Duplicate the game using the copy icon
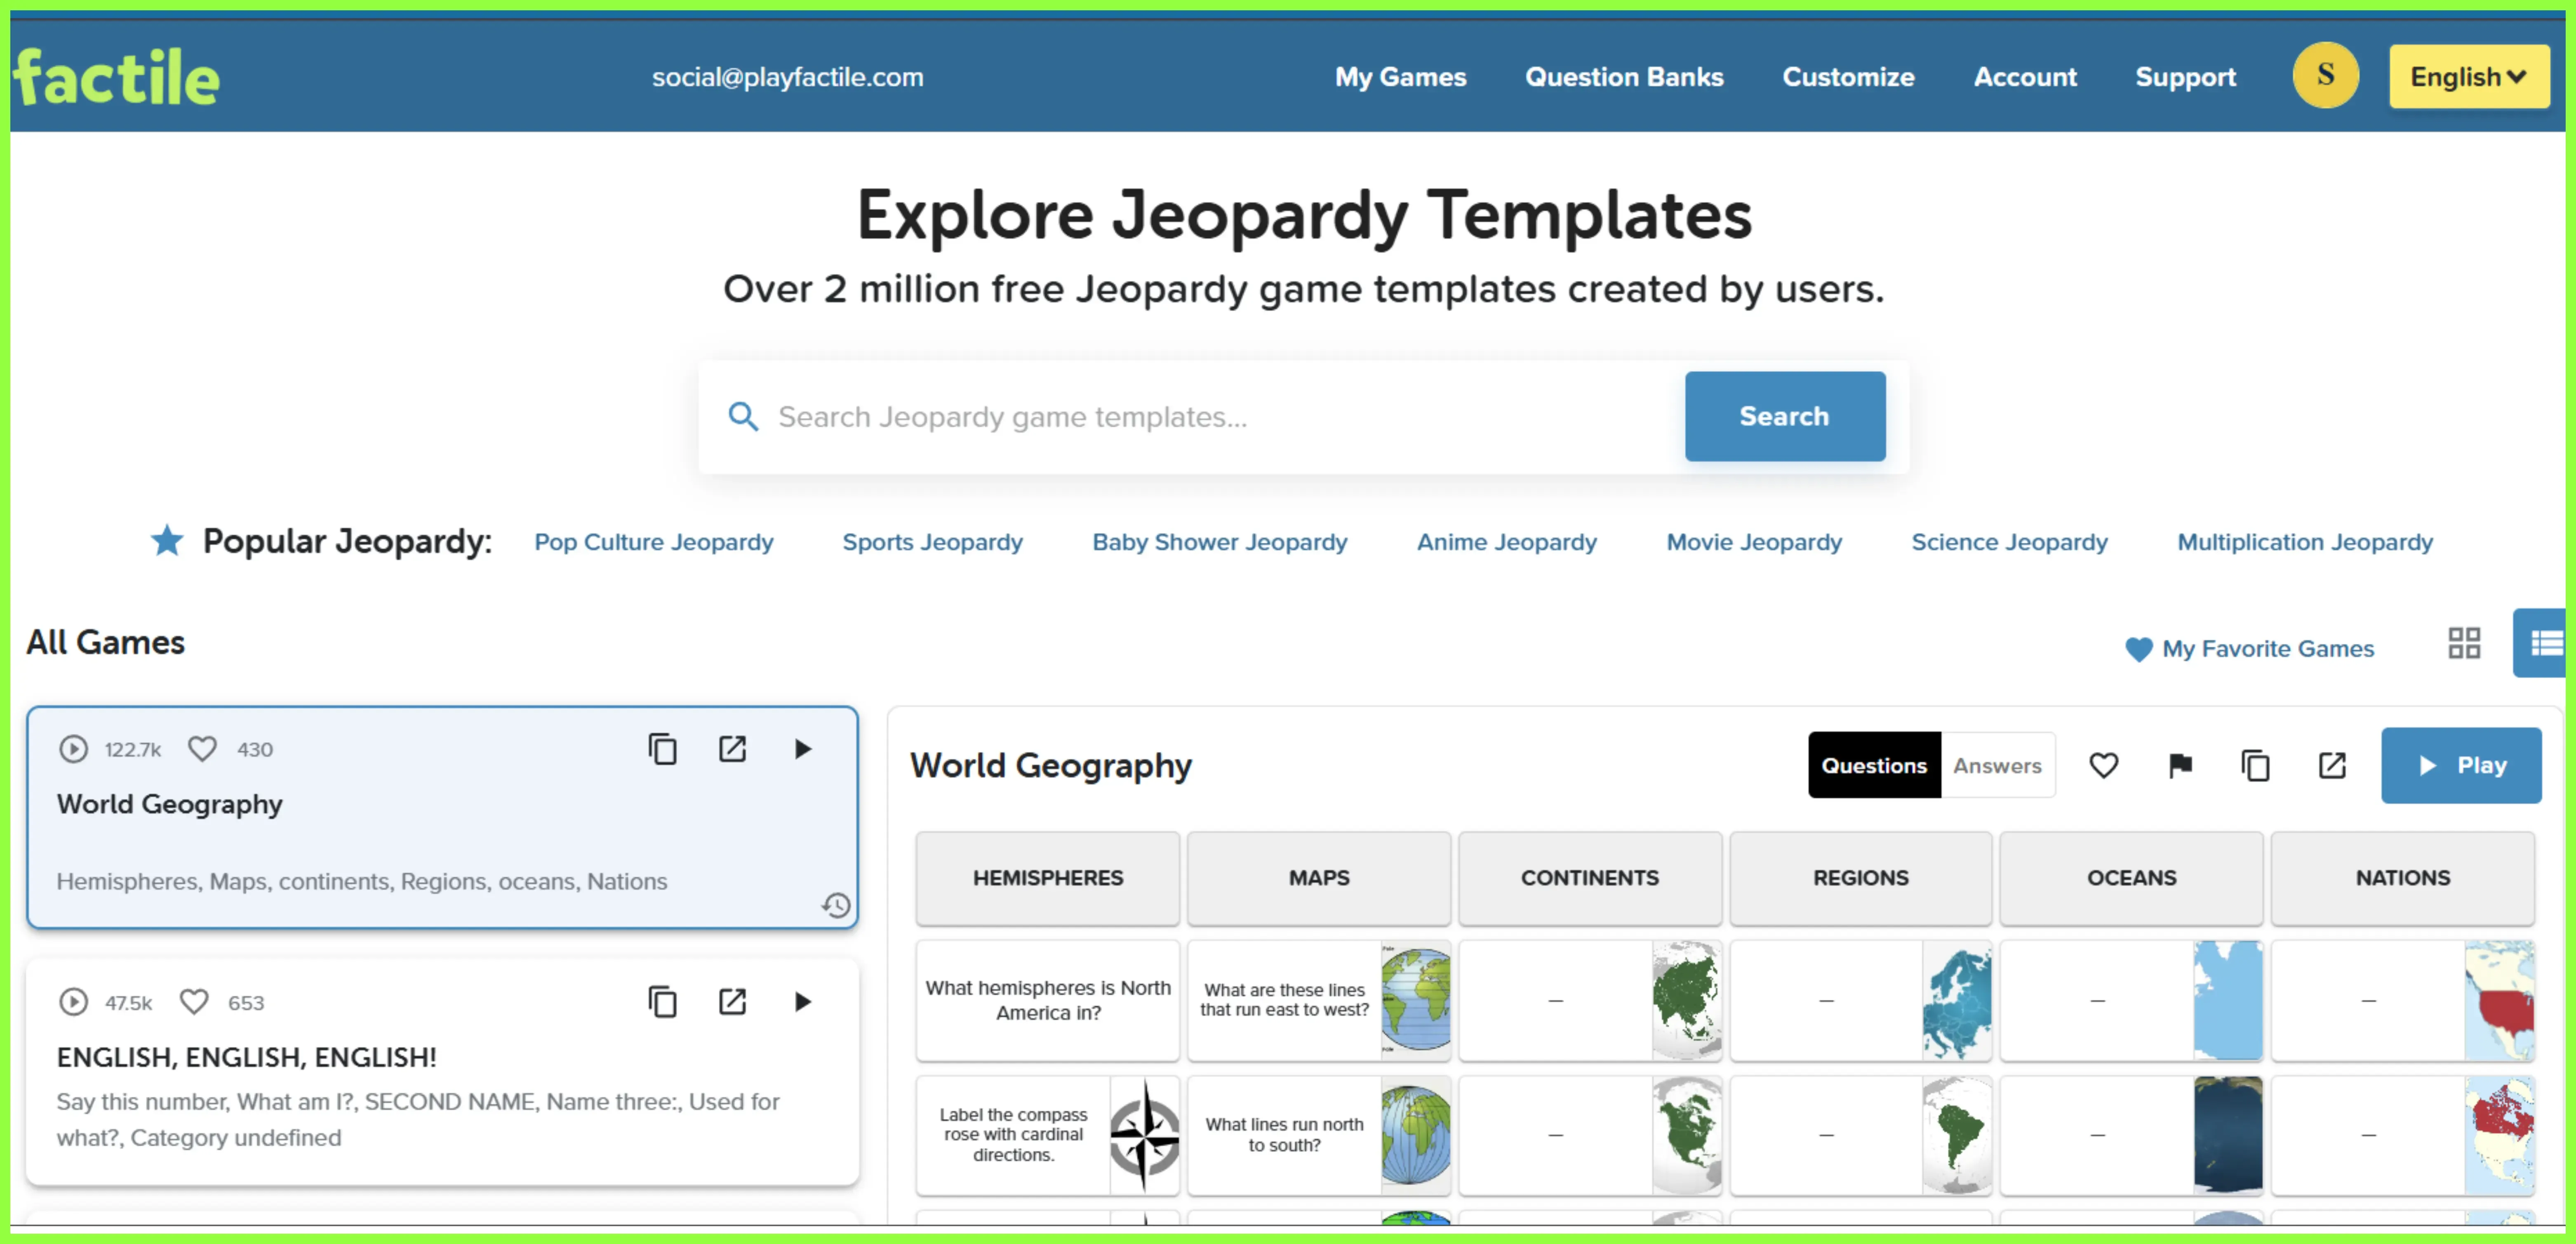This screenshot has height=1244, width=2576. point(2255,765)
